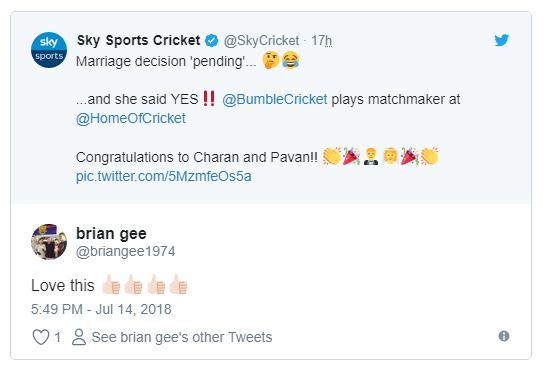Screen dimensions: 544x367
Task: Click the Congratulations to Charan and Pavan text
Action: 197,157
